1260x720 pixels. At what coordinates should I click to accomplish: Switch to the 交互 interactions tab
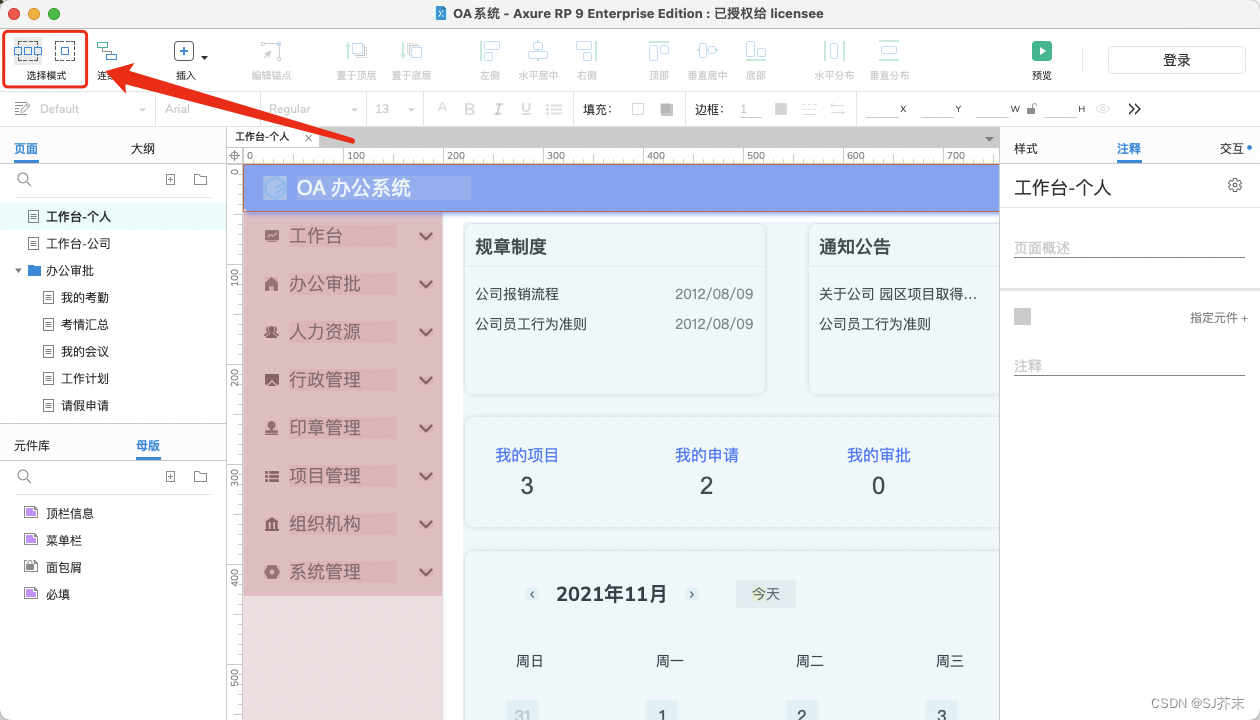[x=1232, y=148]
